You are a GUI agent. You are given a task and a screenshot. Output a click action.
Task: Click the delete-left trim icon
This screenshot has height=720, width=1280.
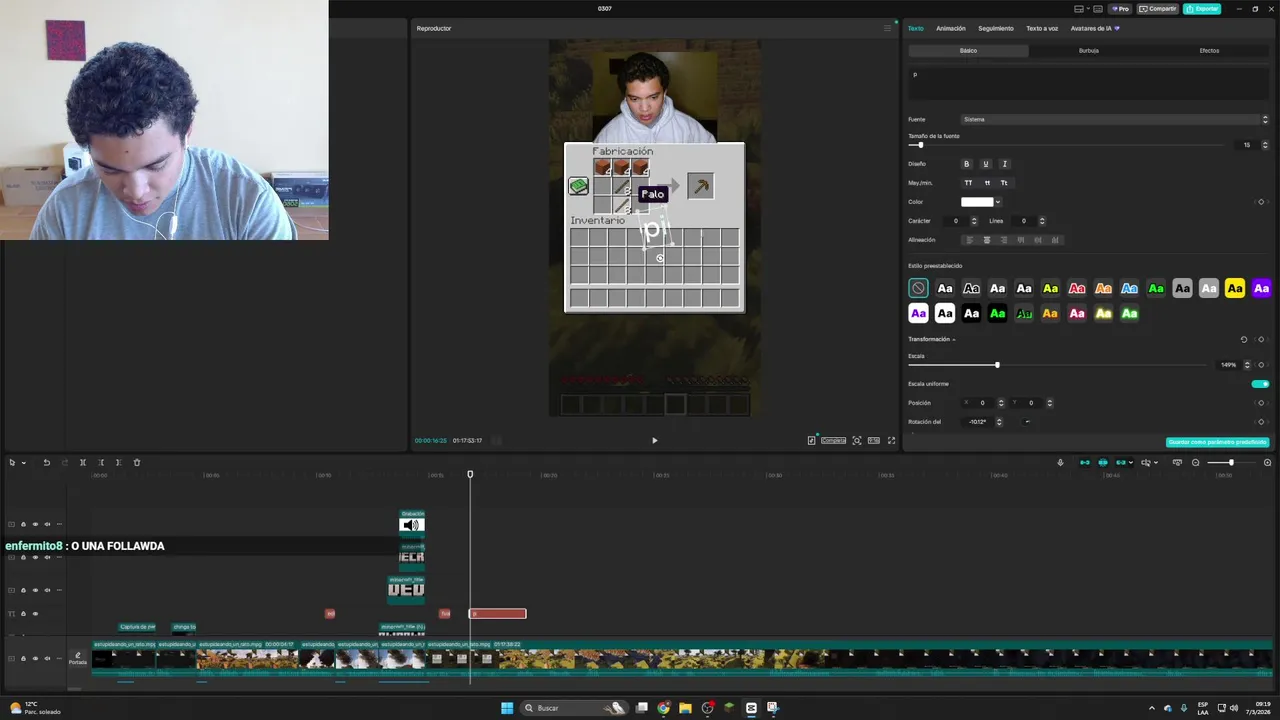101,462
